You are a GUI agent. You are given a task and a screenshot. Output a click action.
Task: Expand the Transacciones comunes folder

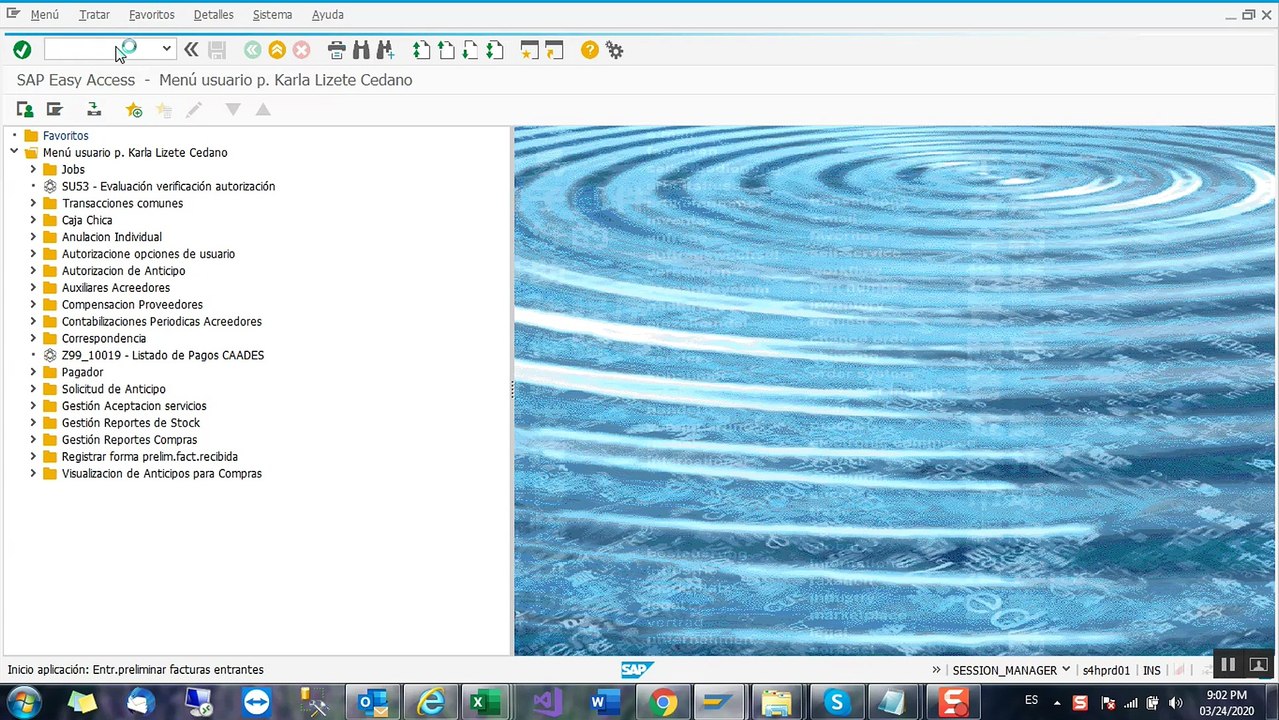[33, 203]
